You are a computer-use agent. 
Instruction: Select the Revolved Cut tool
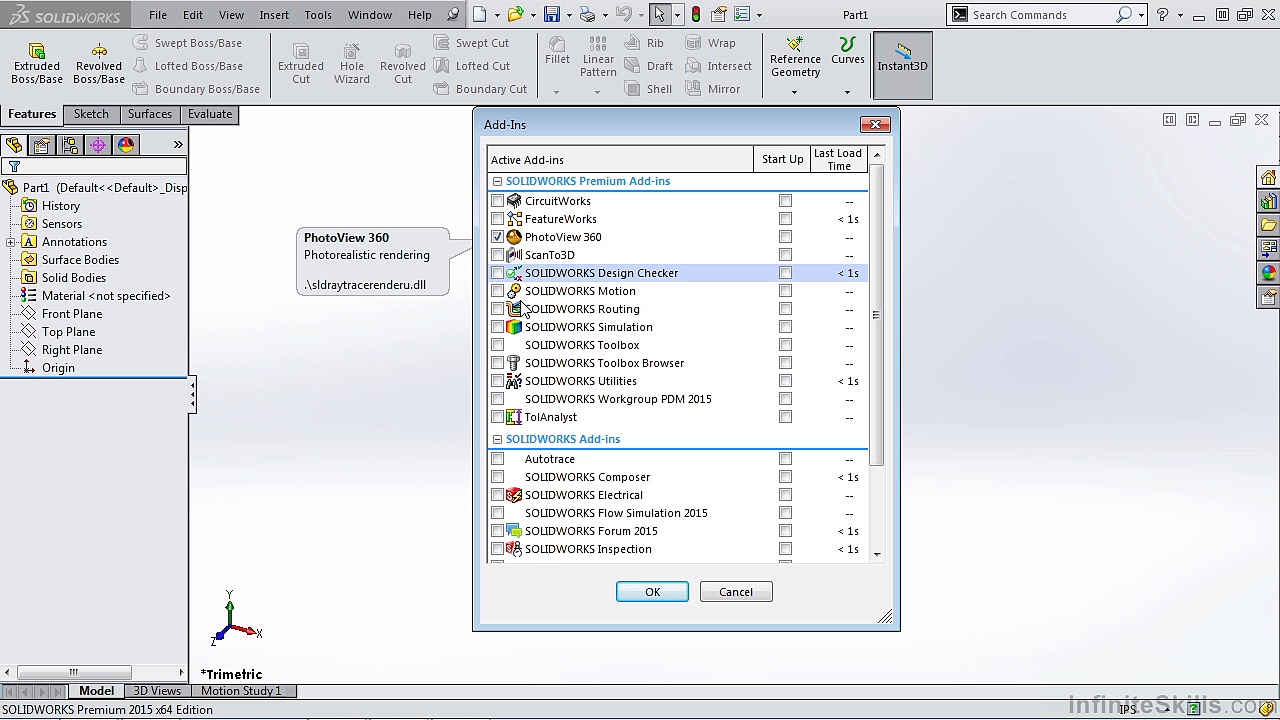point(403,63)
